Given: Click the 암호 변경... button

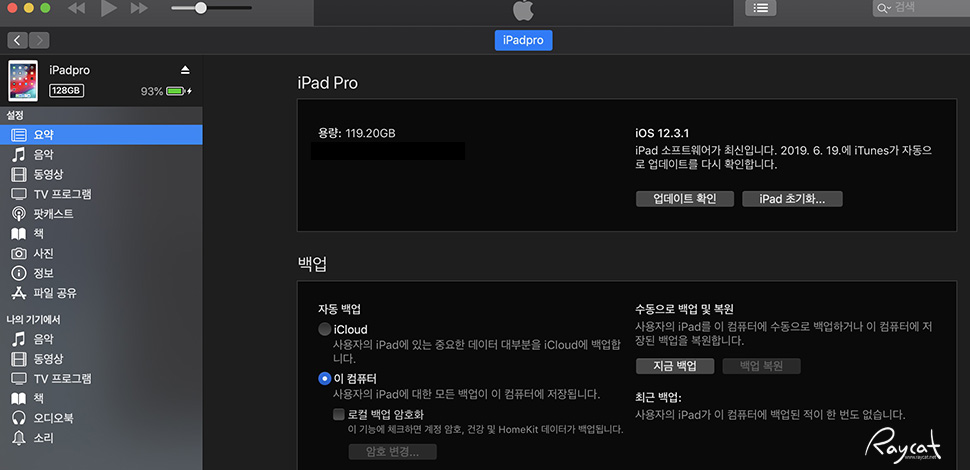Looking at the screenshot, I should [393, 451].
